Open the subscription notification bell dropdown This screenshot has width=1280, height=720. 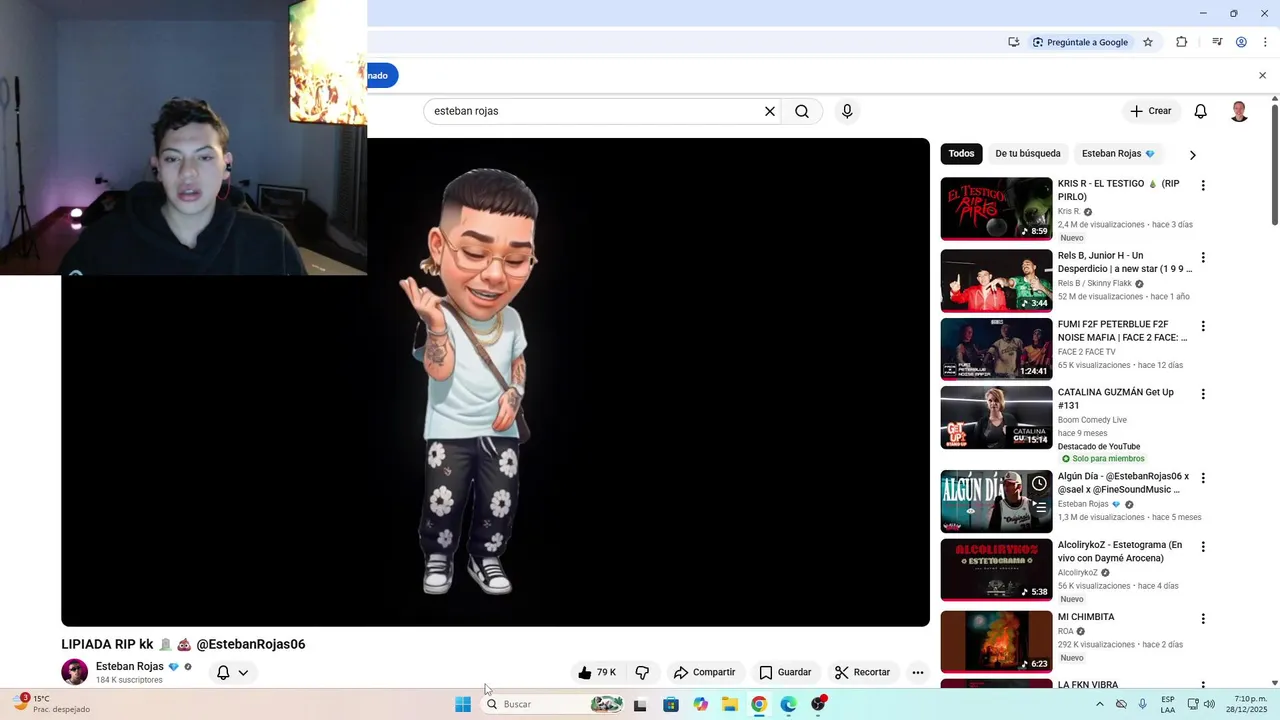(232, 672)
